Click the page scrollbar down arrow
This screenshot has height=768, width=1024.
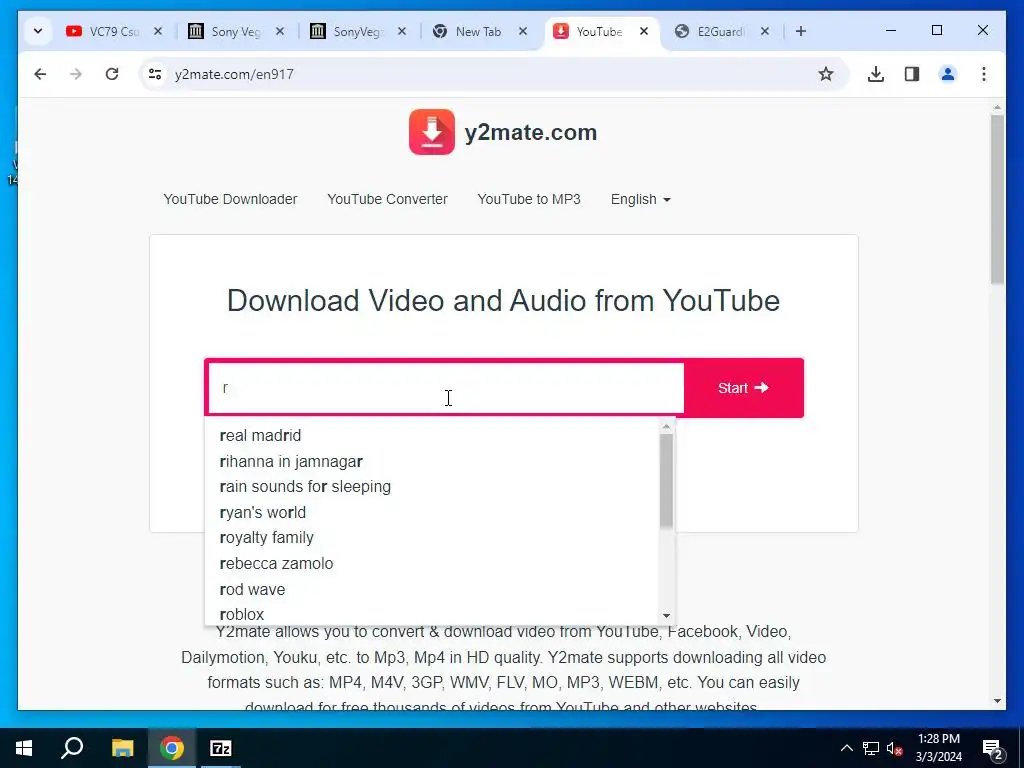(x=997, y=701)
